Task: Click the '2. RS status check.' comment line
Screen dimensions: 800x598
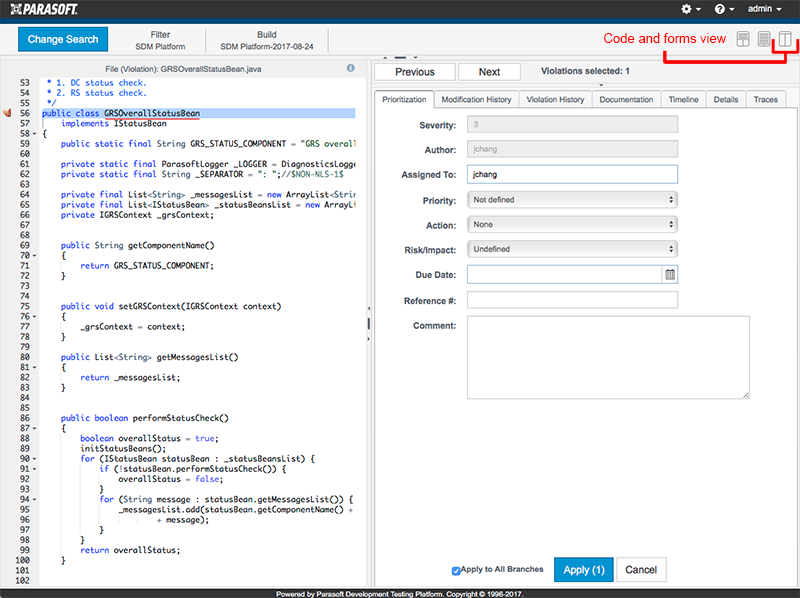Action: pos(96,93)
